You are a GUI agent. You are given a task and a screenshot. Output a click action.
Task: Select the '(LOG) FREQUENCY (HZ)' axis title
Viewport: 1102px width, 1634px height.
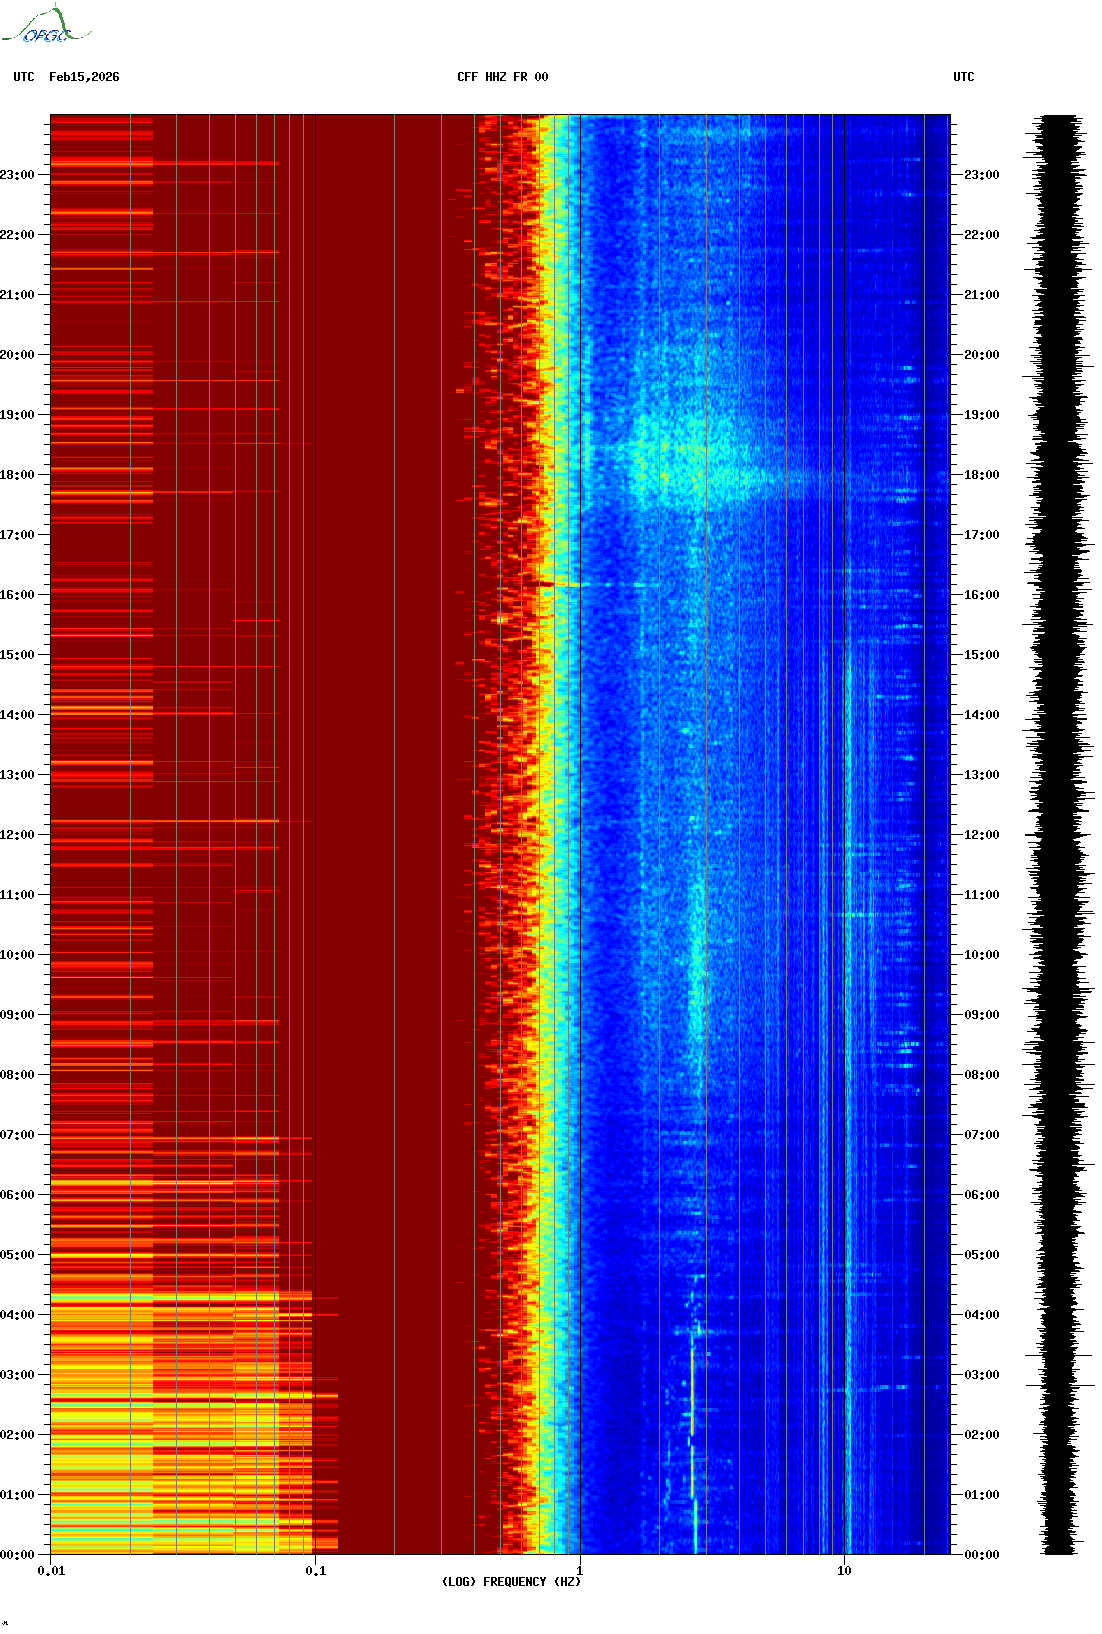[x=511, y=1582]
